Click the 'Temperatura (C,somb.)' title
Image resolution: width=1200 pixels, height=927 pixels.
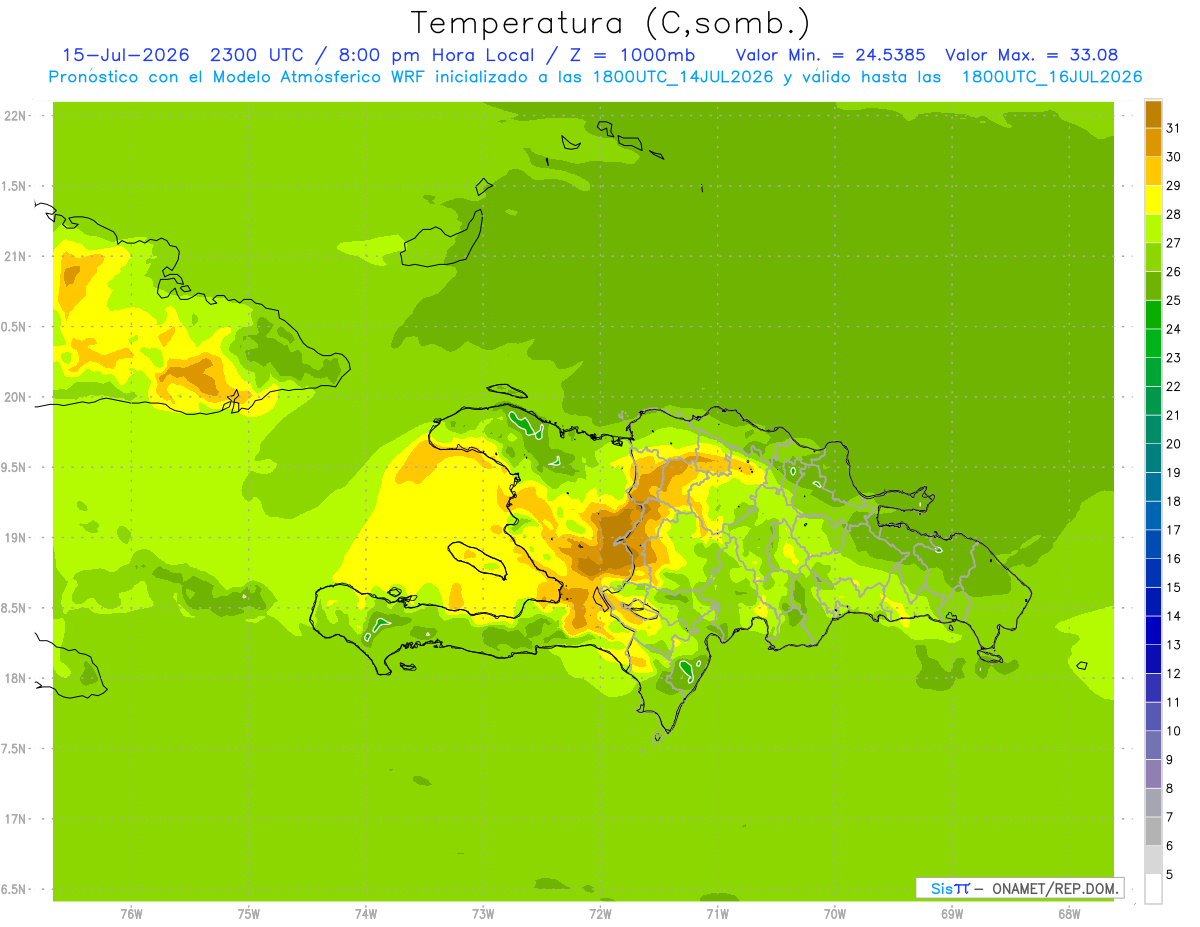point(611,24)
